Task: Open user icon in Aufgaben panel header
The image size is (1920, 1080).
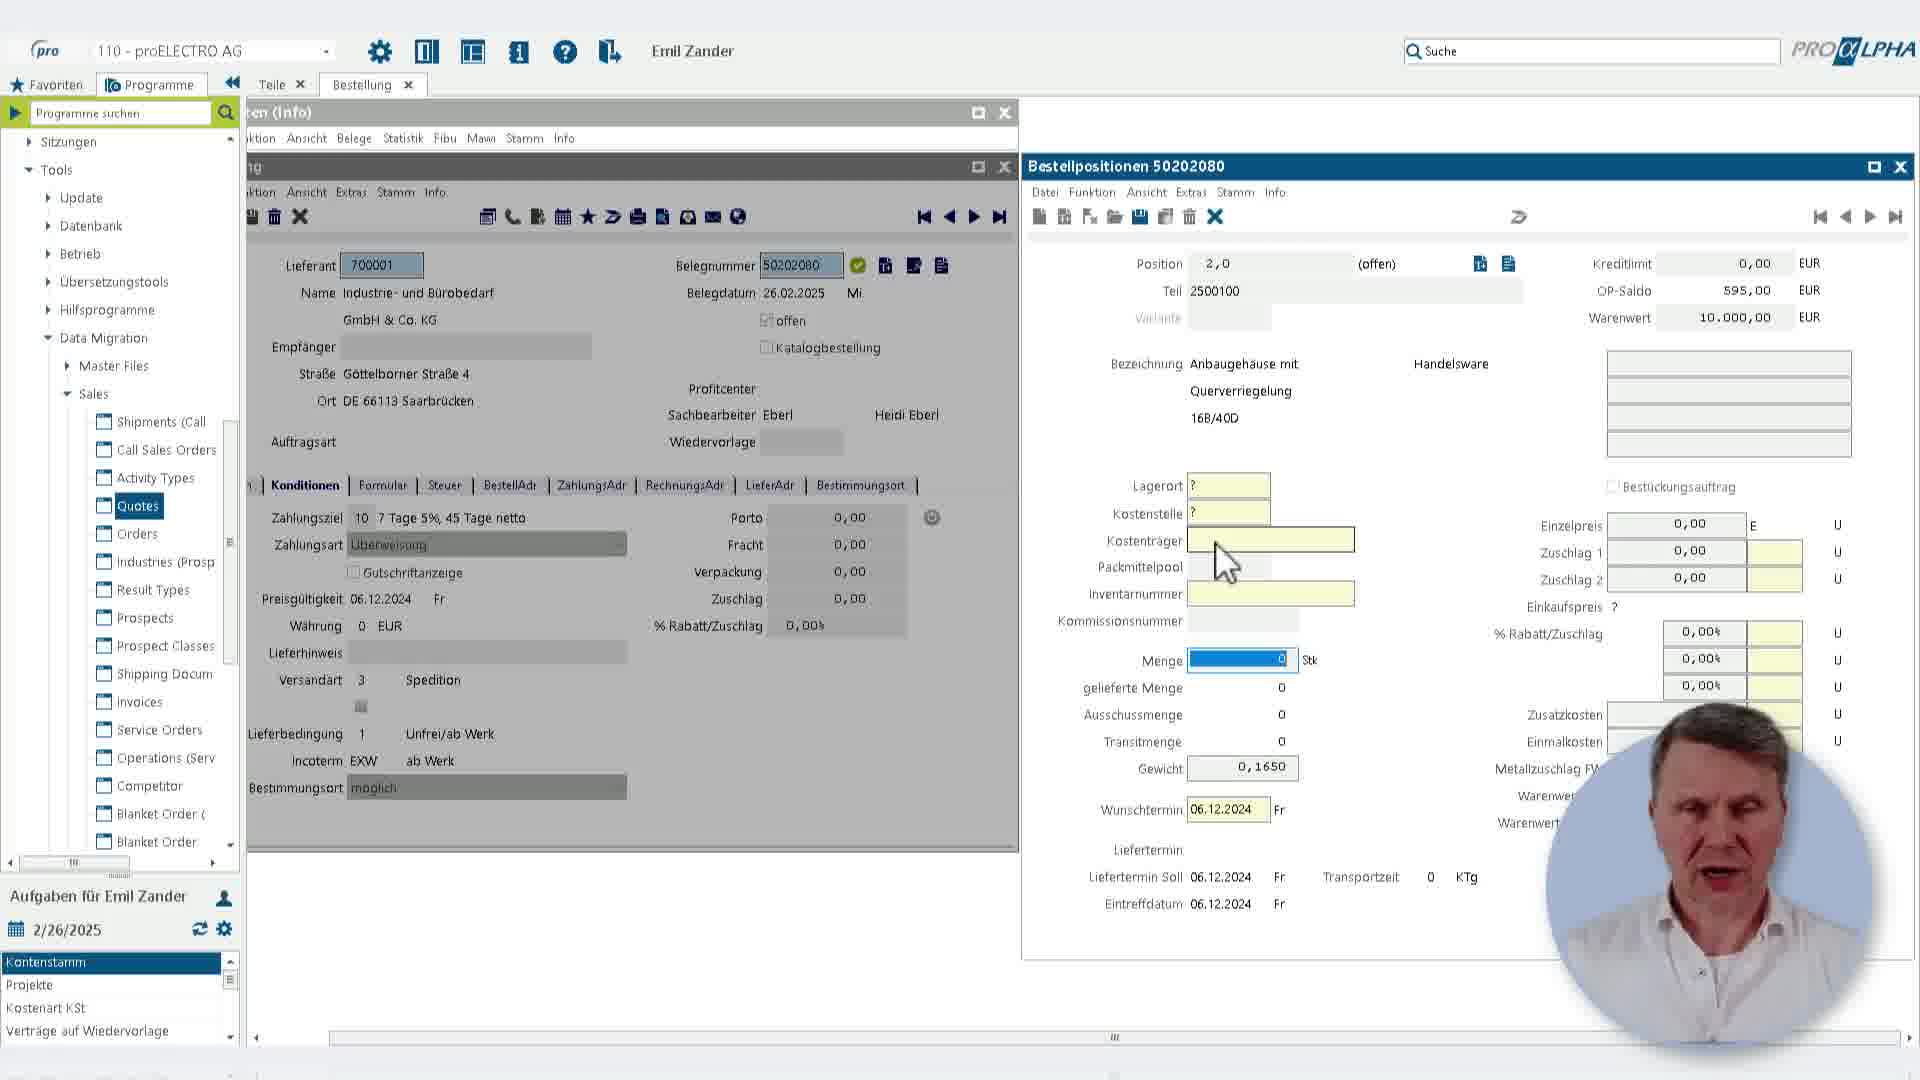Action: click(x=224, y=897)
